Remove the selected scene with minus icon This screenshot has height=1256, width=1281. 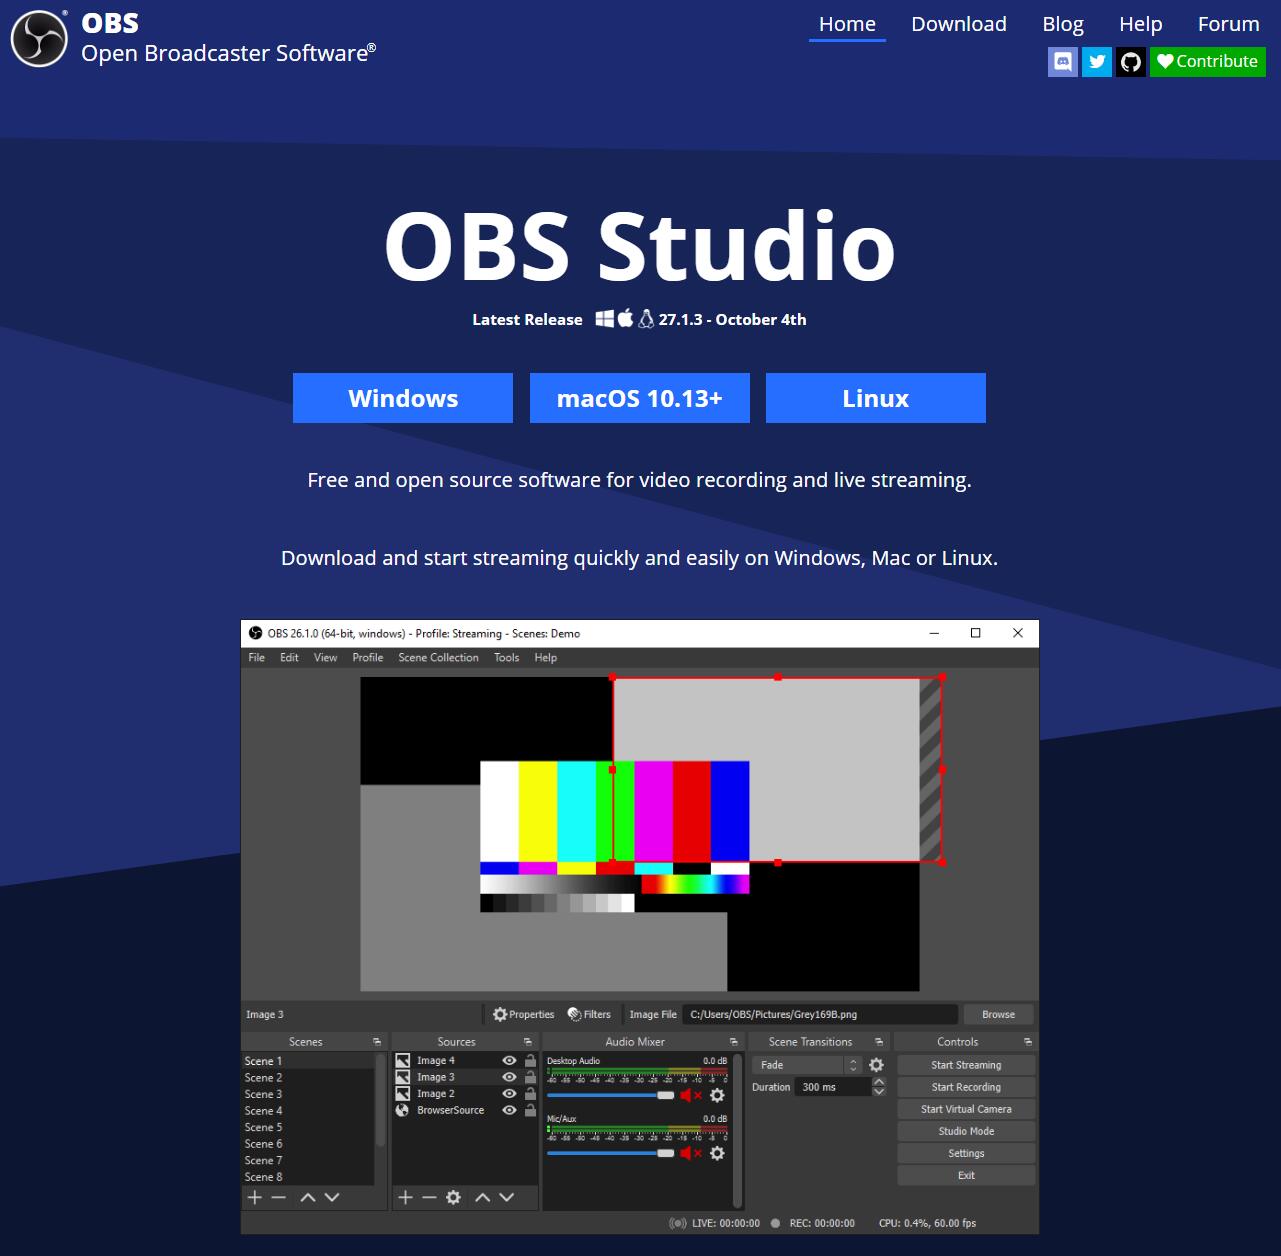[x=279, y=1197]
